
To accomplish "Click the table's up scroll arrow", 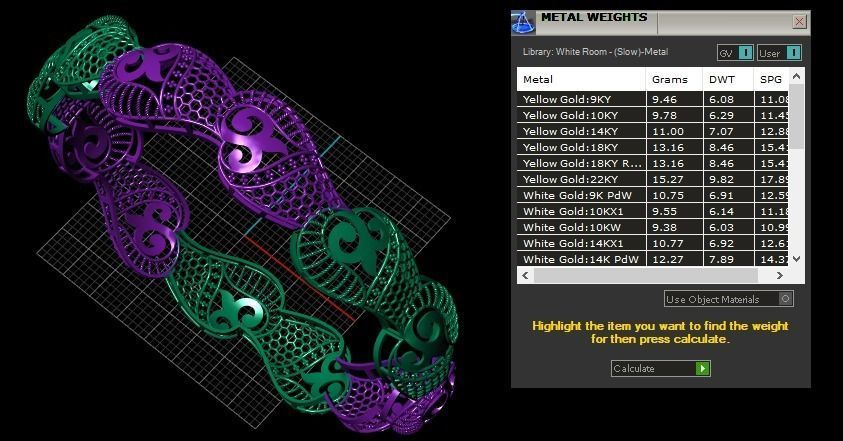I will coord(797,76).
